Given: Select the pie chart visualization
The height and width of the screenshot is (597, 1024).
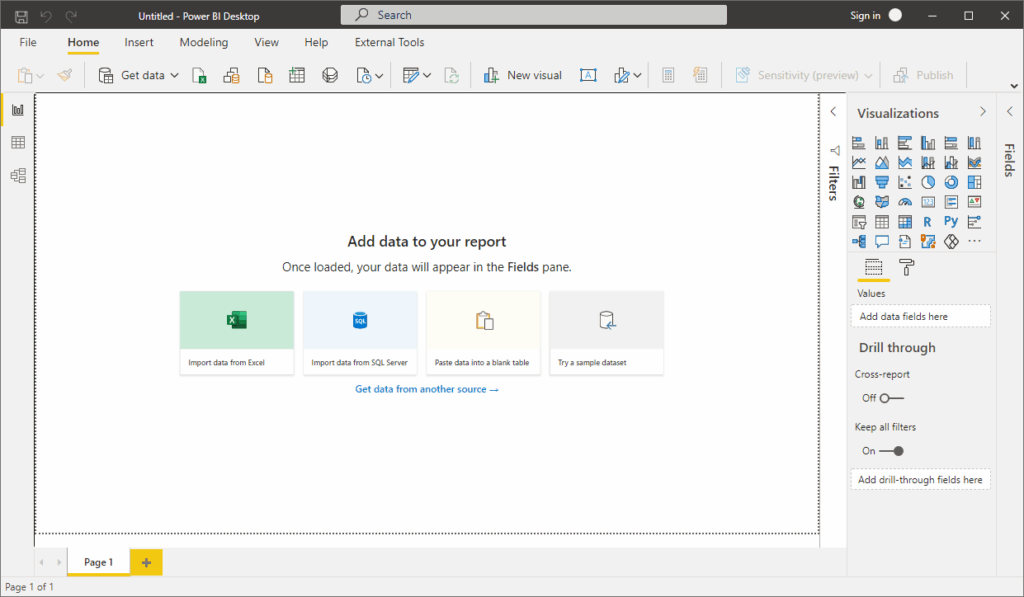Looking at the screenshot, I should pos(928,182).
